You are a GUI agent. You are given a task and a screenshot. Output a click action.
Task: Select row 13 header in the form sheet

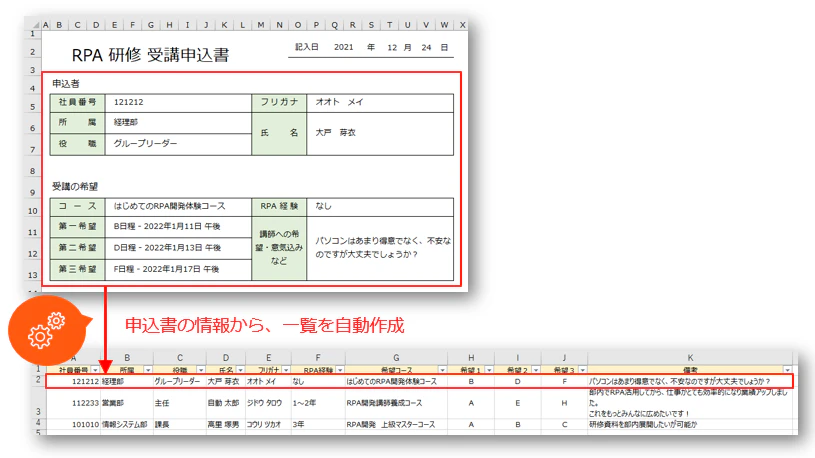coord(33,274)
